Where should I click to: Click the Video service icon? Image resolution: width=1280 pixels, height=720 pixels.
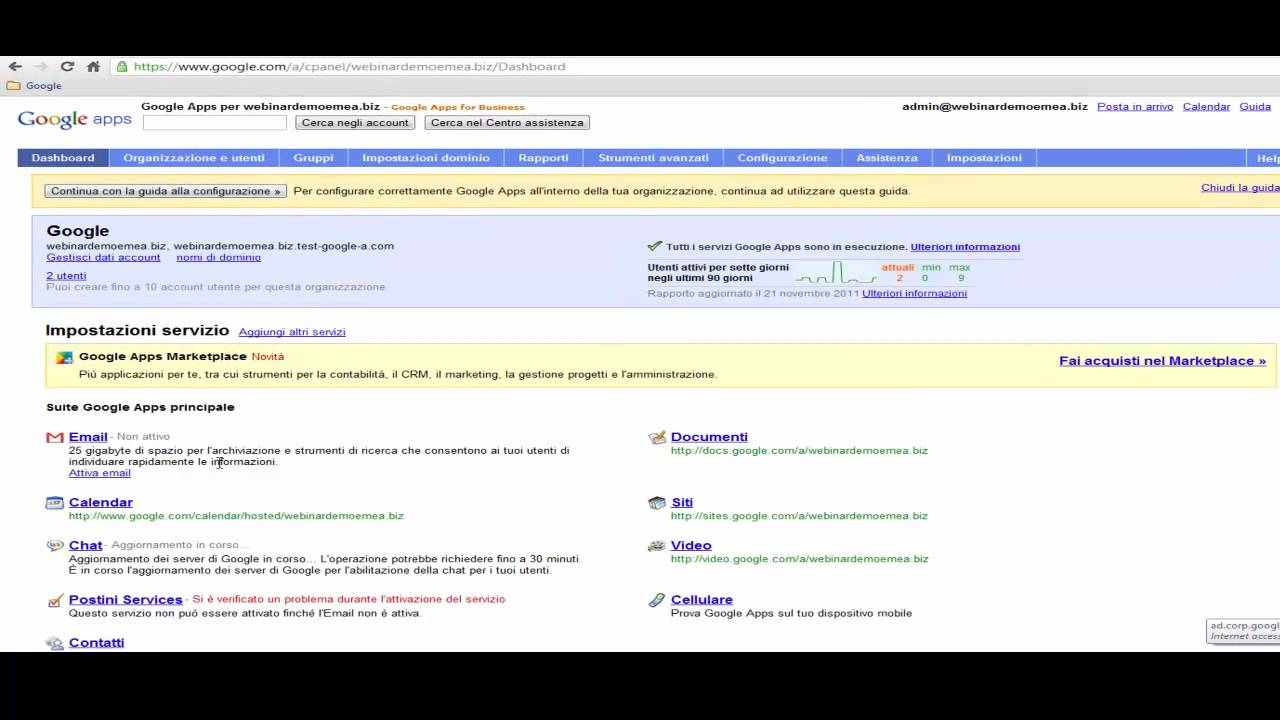tap(657, 546)
